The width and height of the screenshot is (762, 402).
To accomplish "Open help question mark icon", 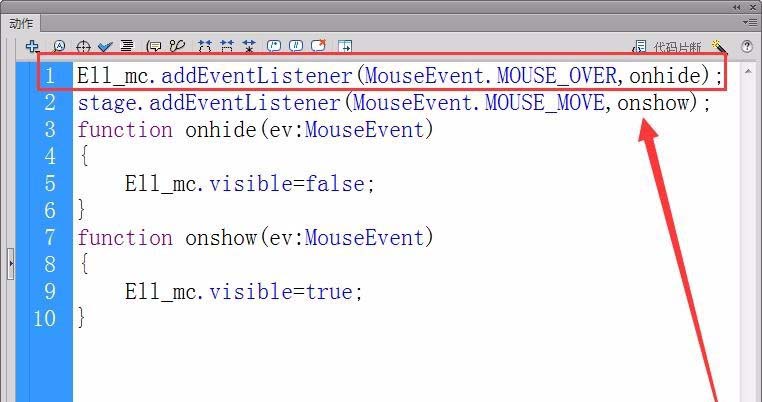I will coord(747,47).
